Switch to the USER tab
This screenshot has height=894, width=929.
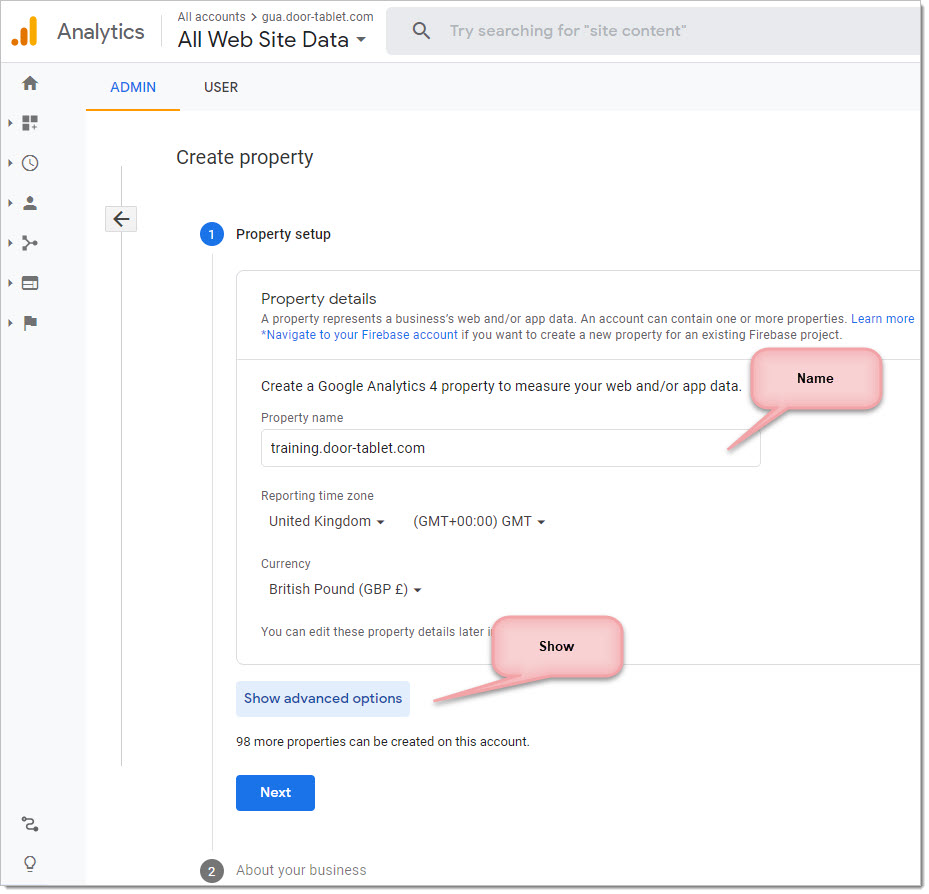[x=222, y=88]
